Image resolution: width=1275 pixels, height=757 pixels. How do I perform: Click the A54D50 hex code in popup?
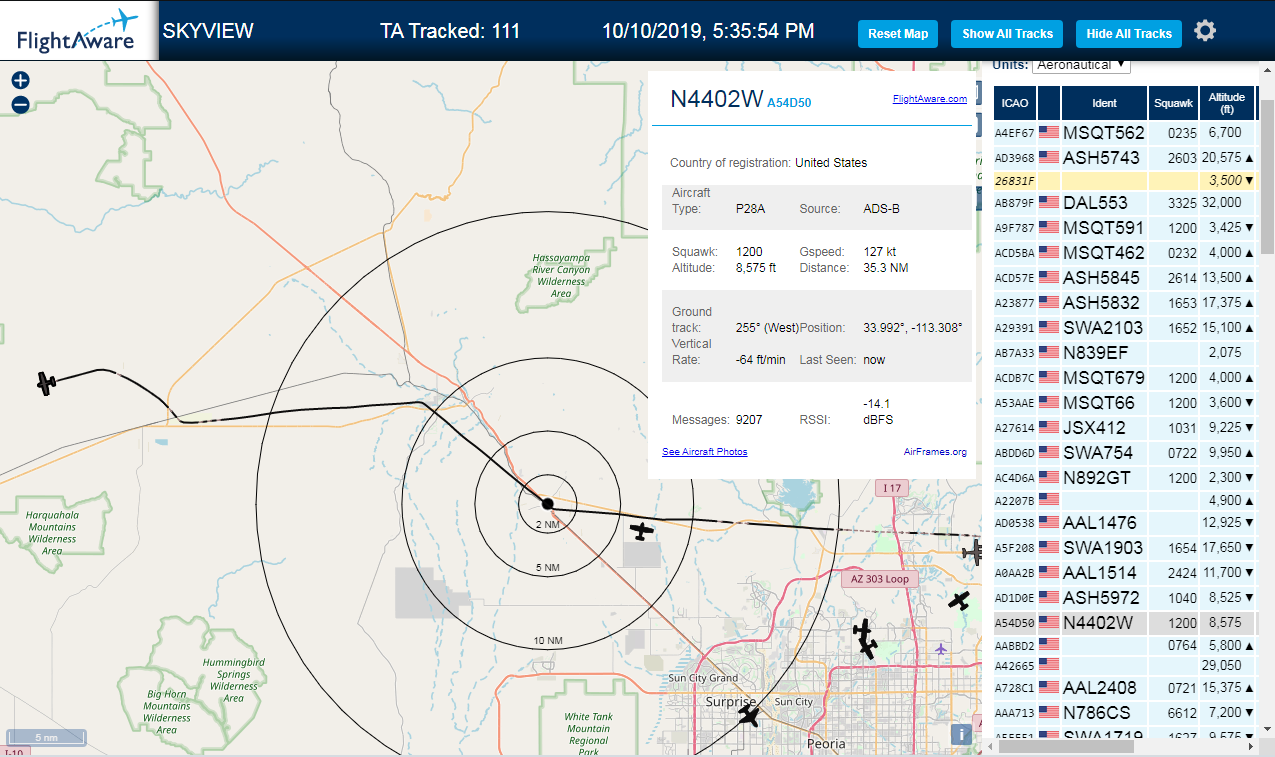(x=789, y=102)
